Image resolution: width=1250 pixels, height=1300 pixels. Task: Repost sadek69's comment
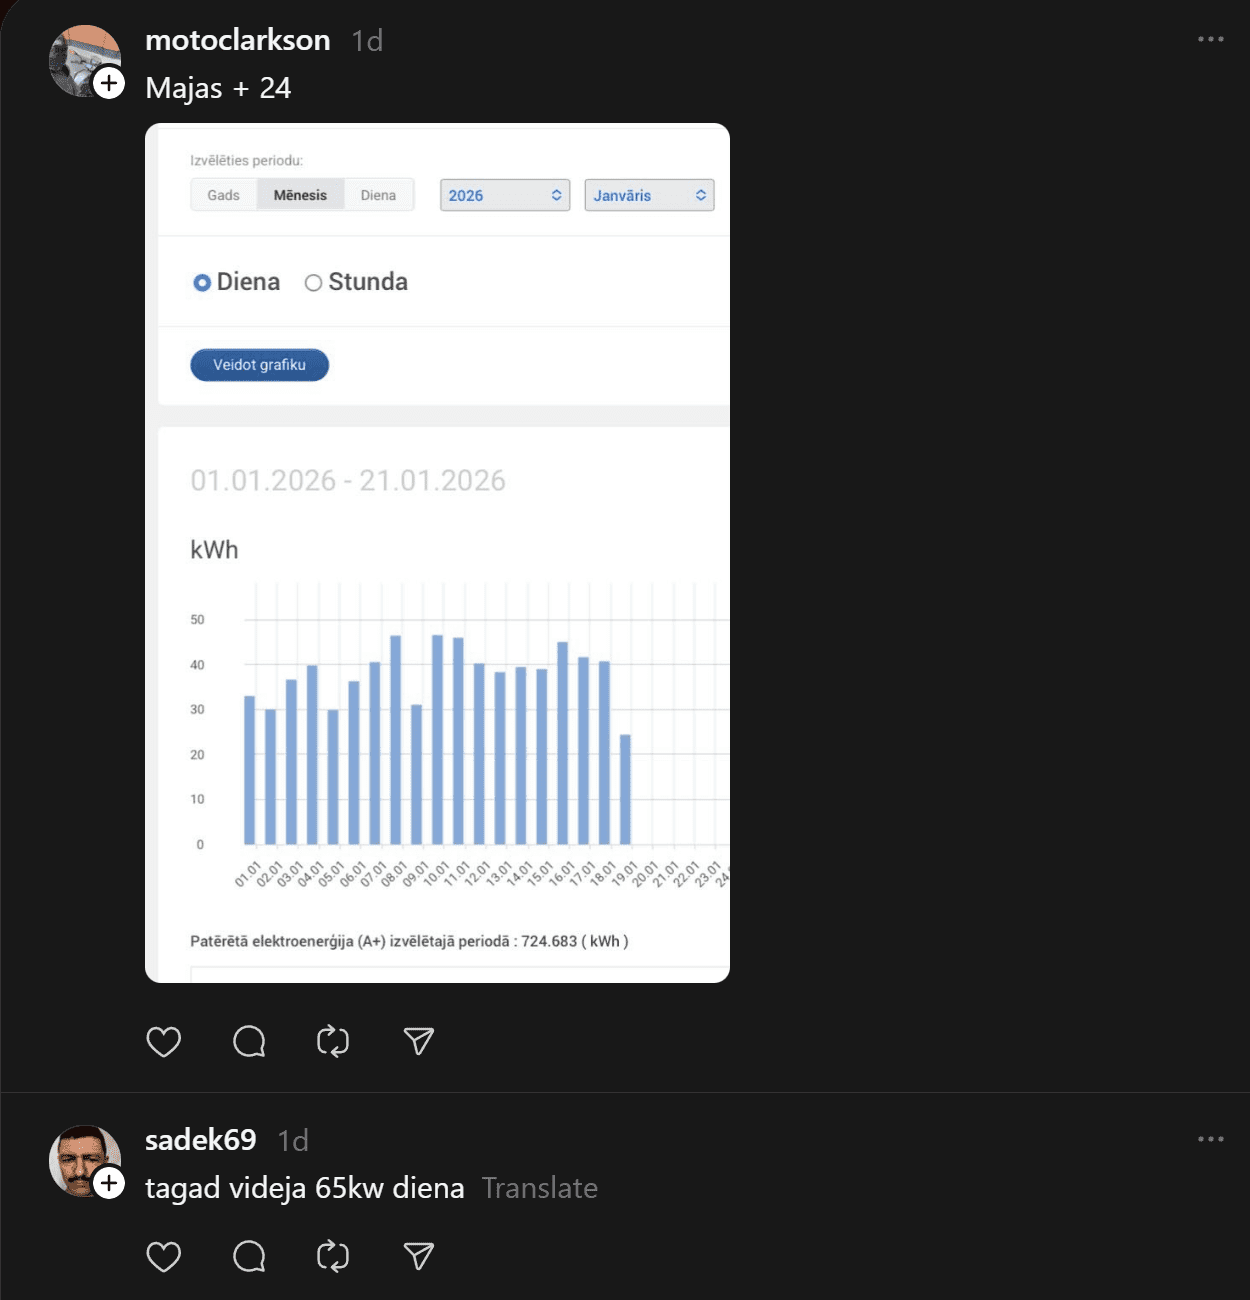coord(333,1256)
